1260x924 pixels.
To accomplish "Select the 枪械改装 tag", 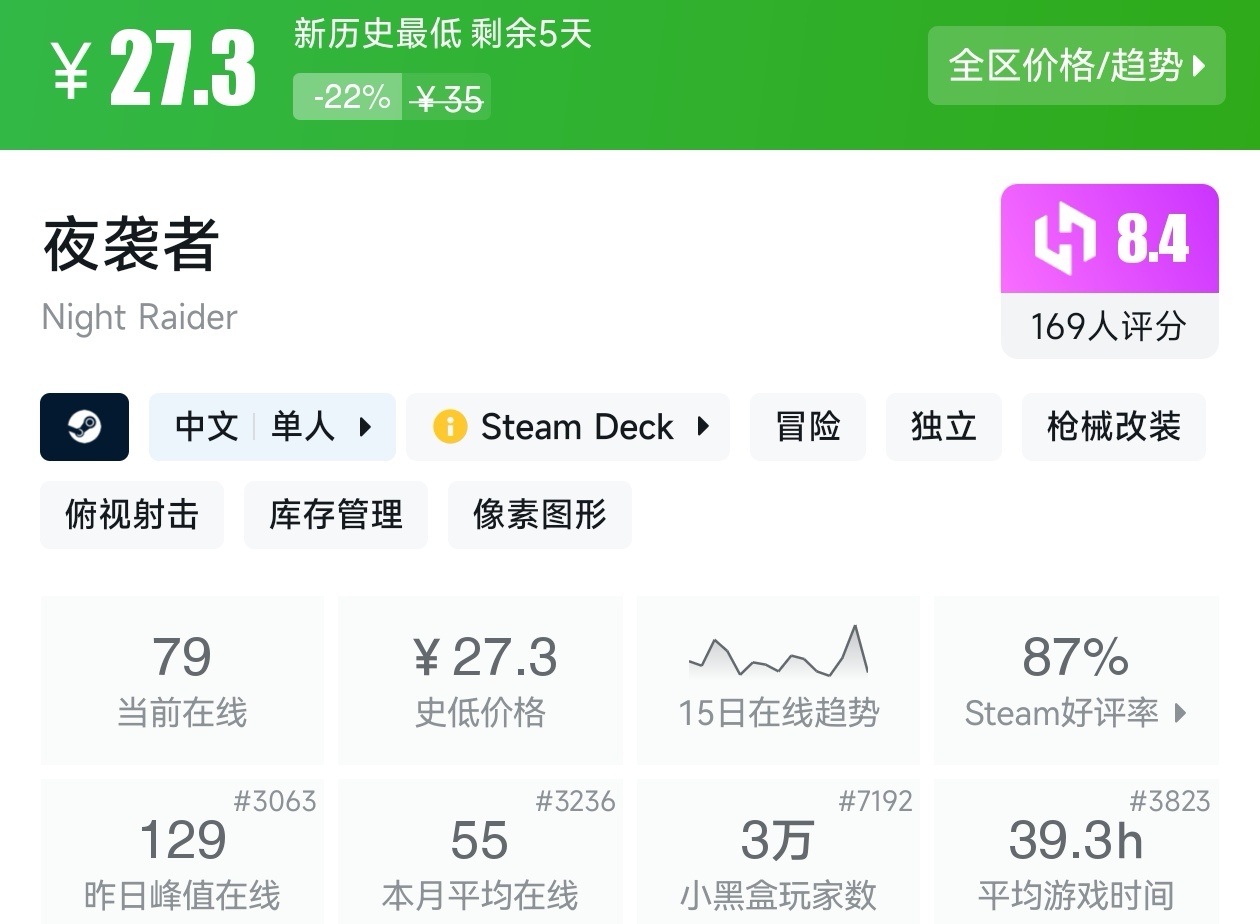I will pyautogui.click(x=1113, y=427).
